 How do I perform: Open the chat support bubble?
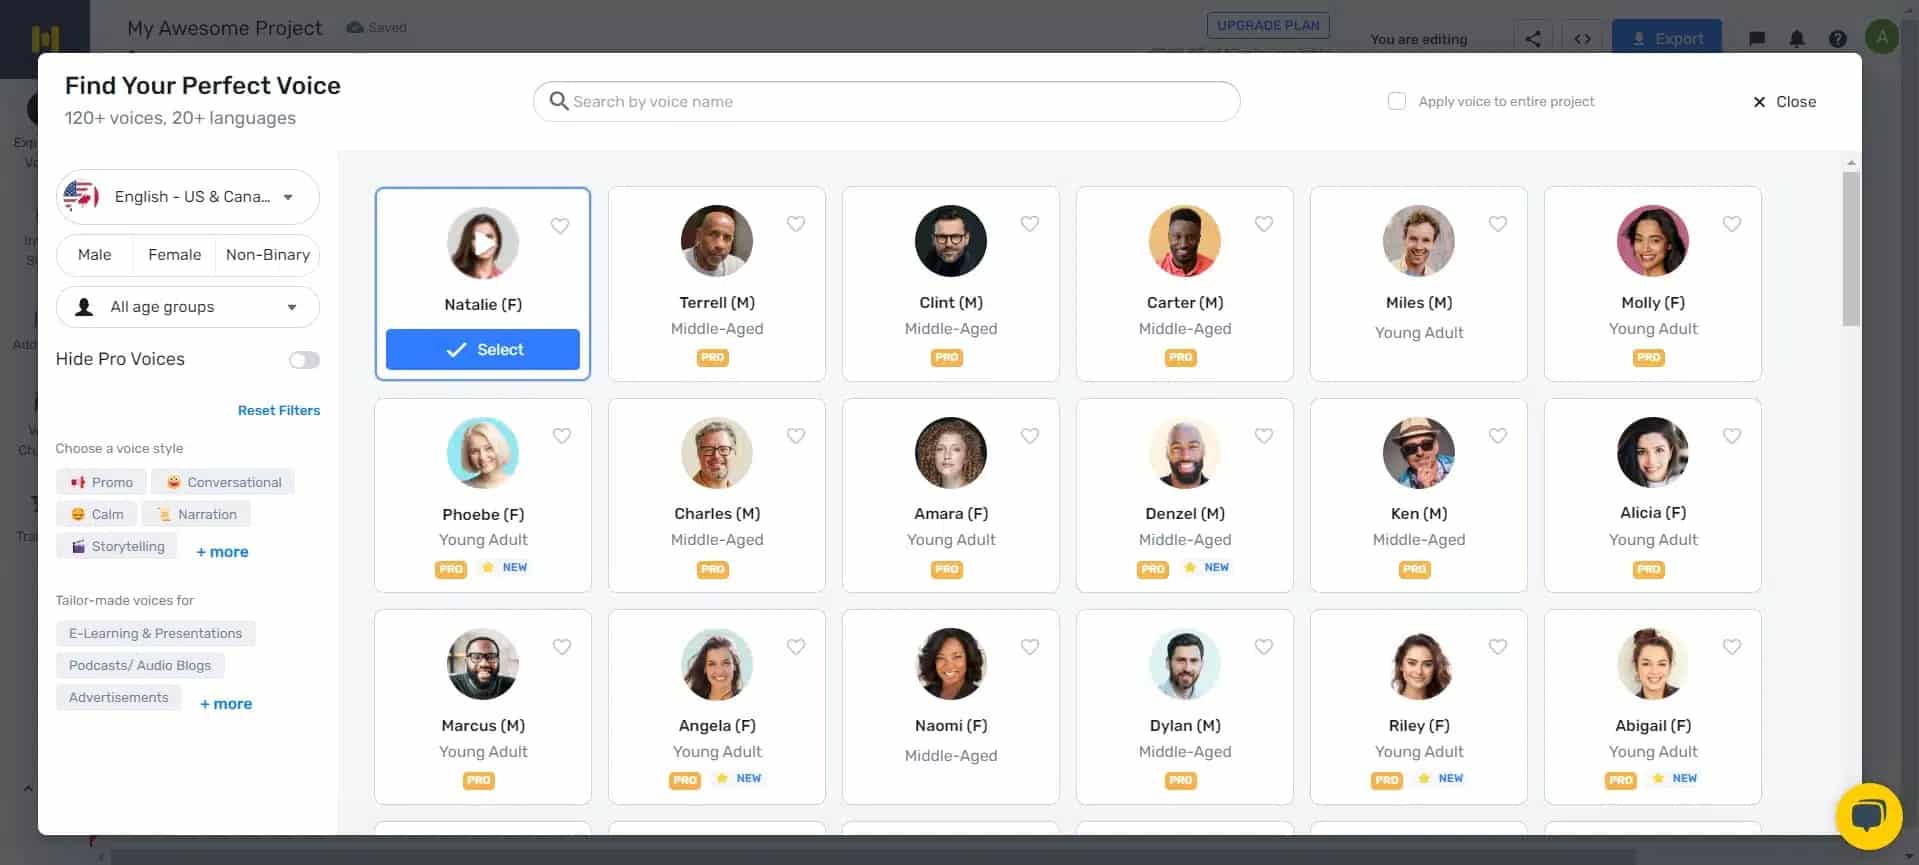tap(1868, 816)
